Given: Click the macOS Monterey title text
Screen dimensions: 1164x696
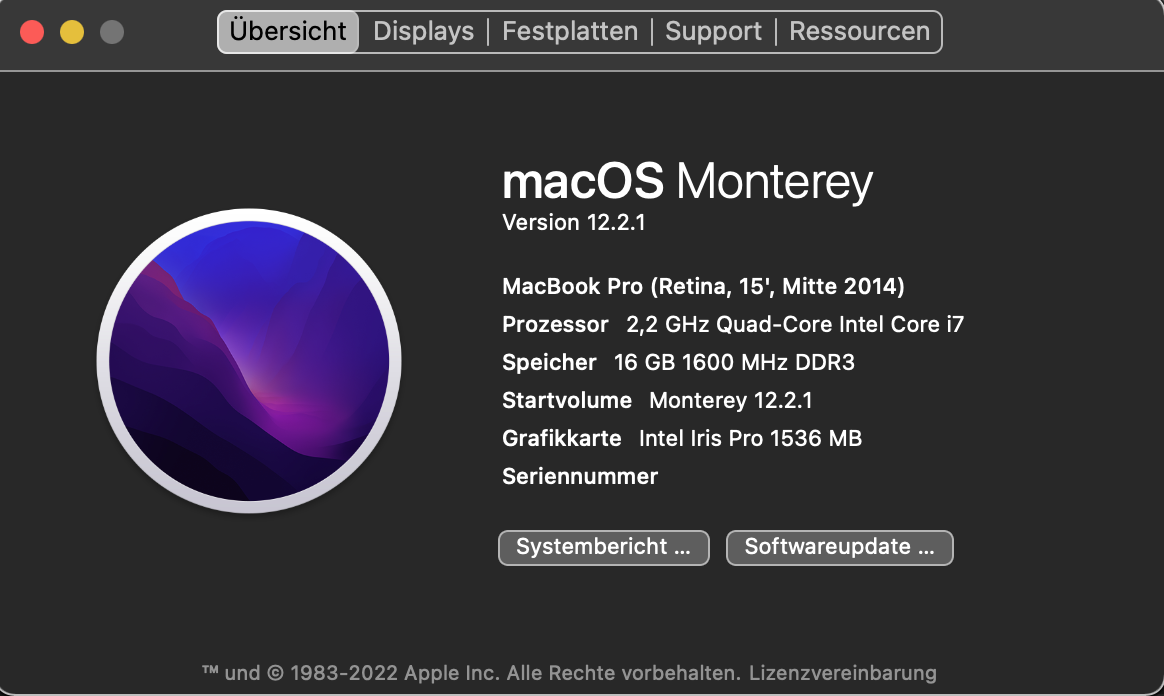Looking at the screenshot, I should [687, 182].
